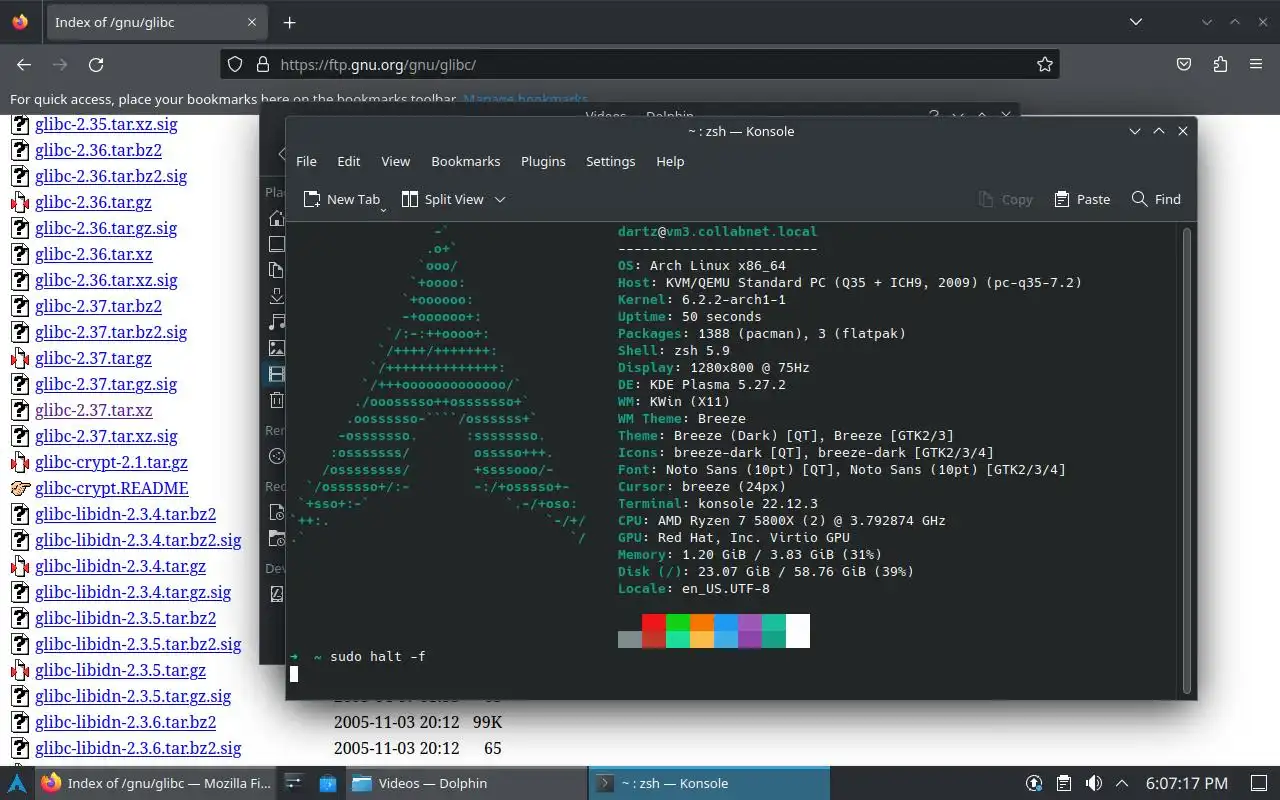Screen dimensions: 1280x800
Task: Open Firefox tracking protection shield icon
Action: (x=235, y=64)
